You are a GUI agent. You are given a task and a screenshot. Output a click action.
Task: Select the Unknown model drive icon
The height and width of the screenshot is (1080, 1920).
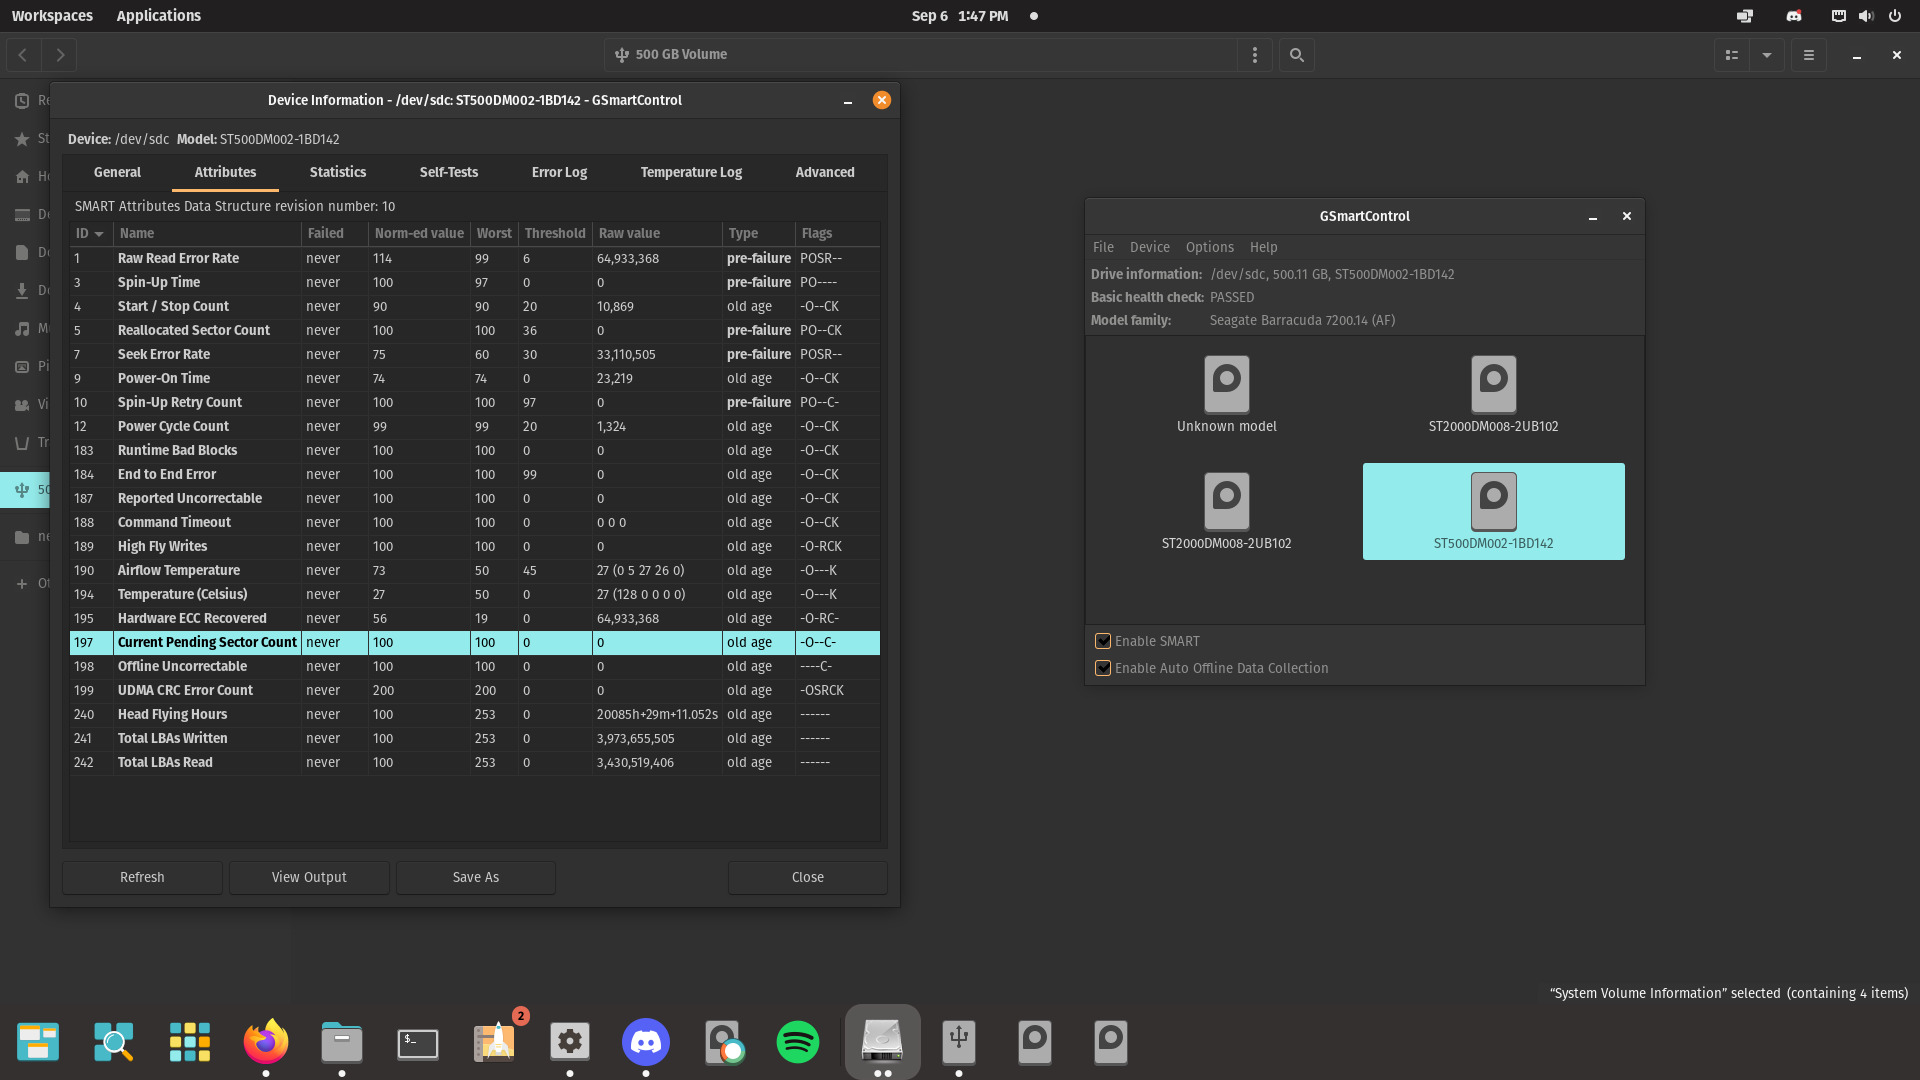point(1226,385)
